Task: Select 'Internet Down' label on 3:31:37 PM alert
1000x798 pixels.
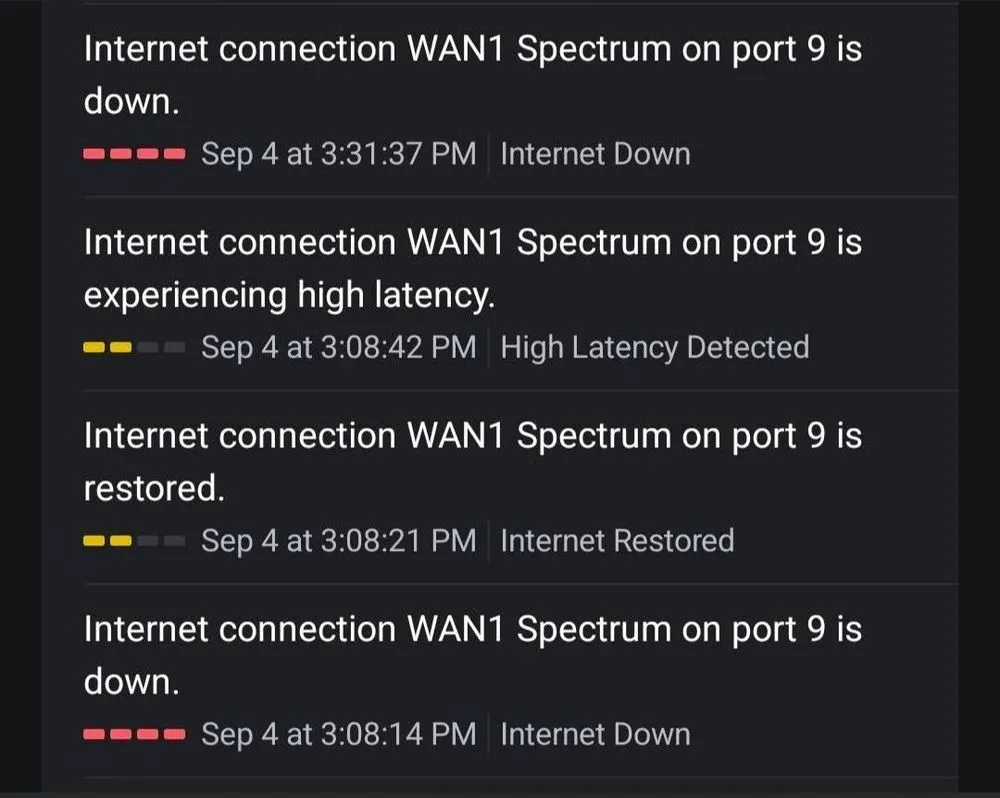Action: [x=595, y=154]
